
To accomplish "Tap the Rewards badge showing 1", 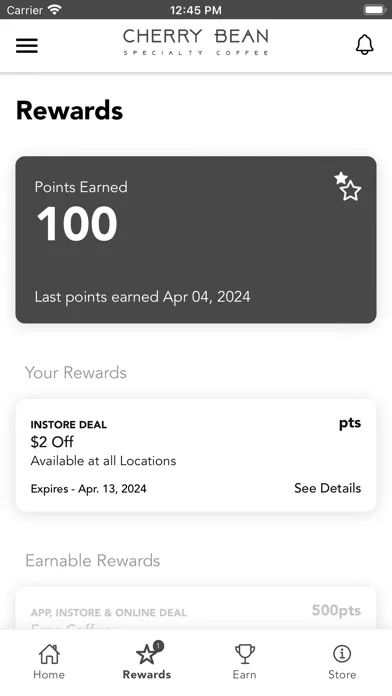I will pyautogui.click(x=158, y=645).
